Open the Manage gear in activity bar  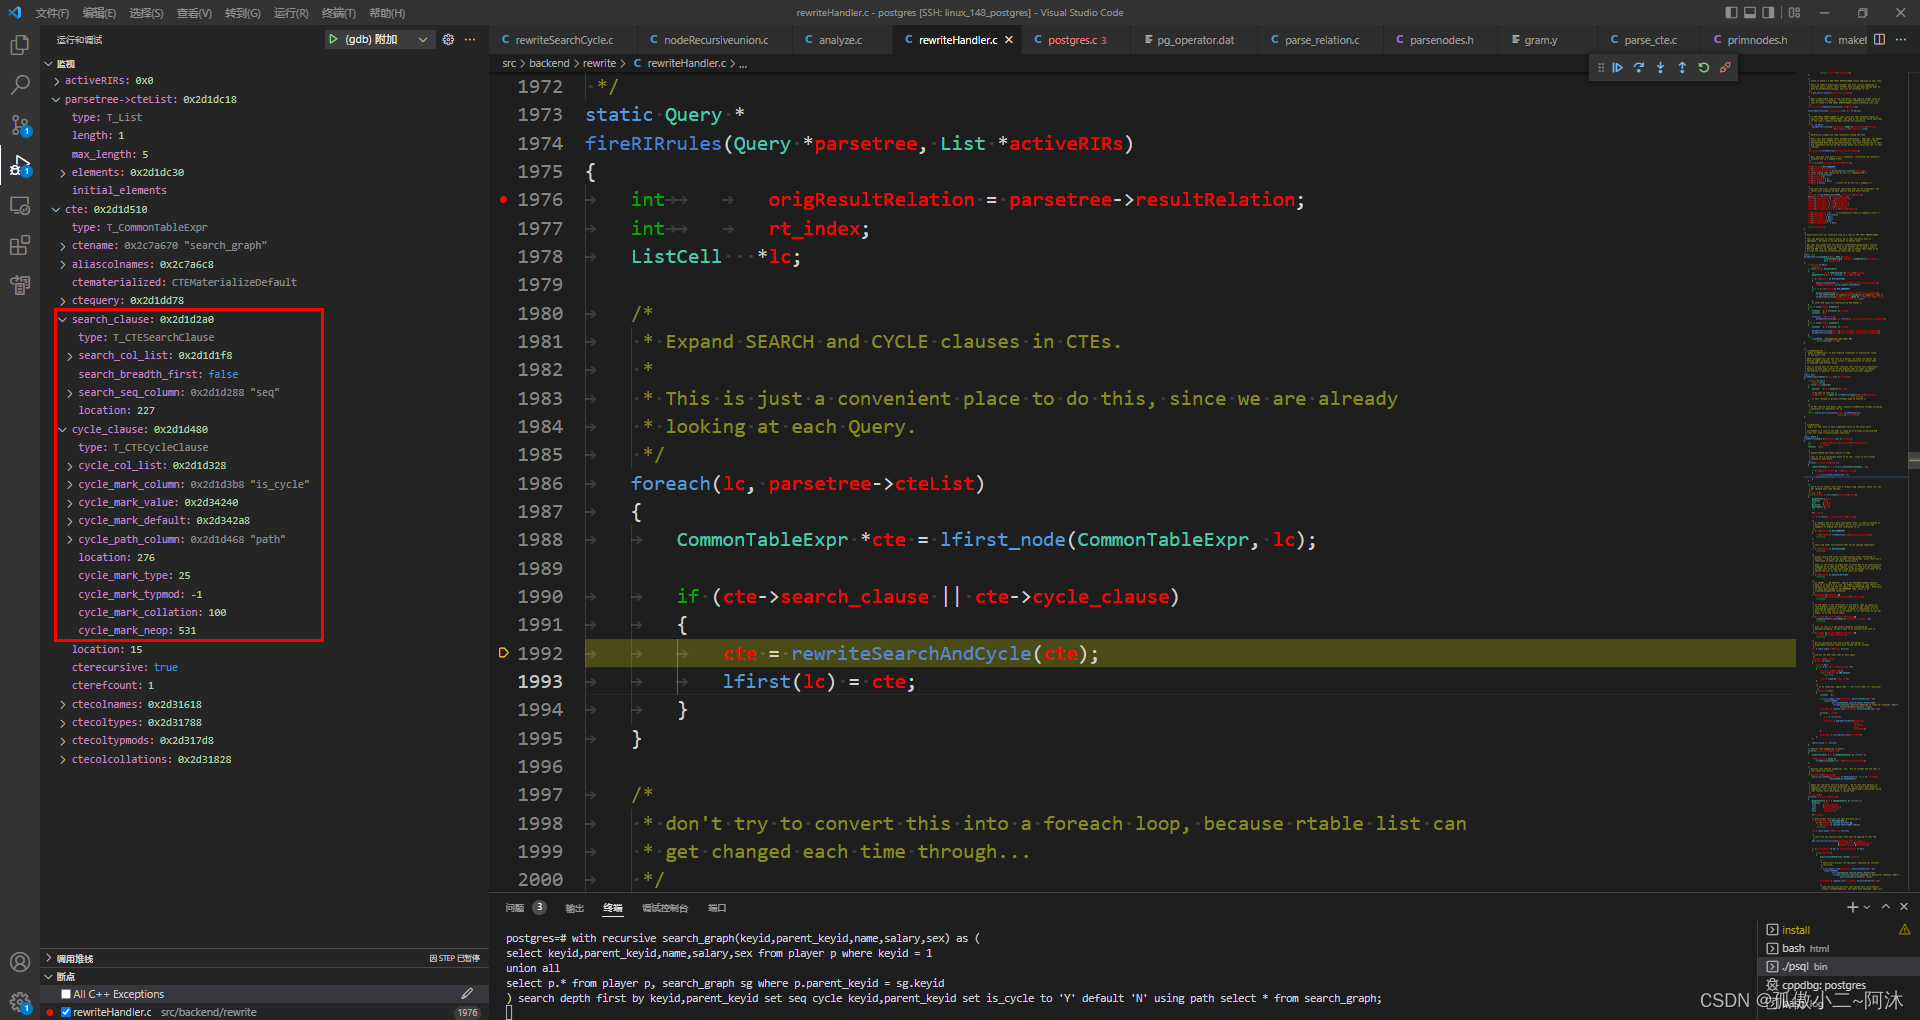tap(20, 1000)
